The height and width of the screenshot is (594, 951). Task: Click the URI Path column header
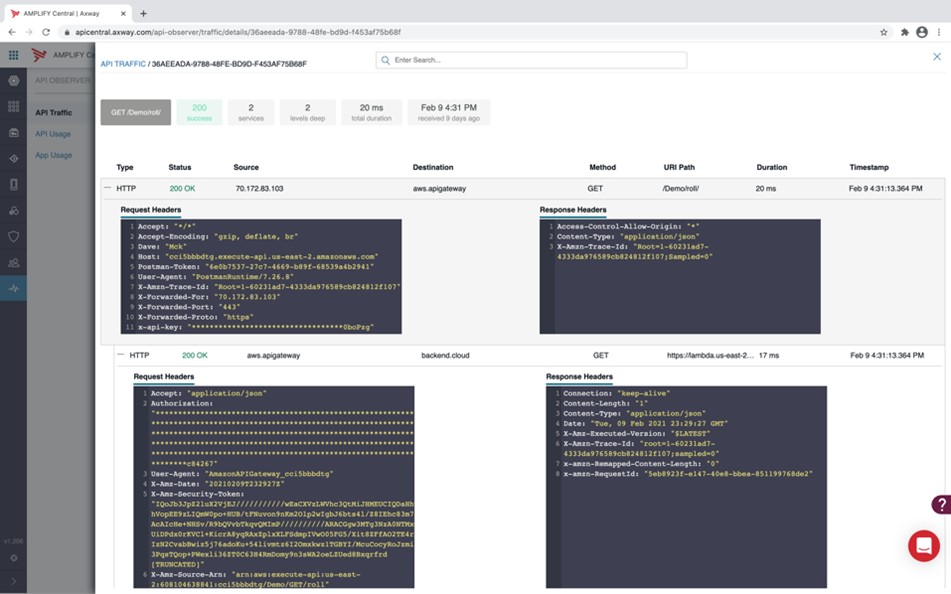click(x=679, y=167)
